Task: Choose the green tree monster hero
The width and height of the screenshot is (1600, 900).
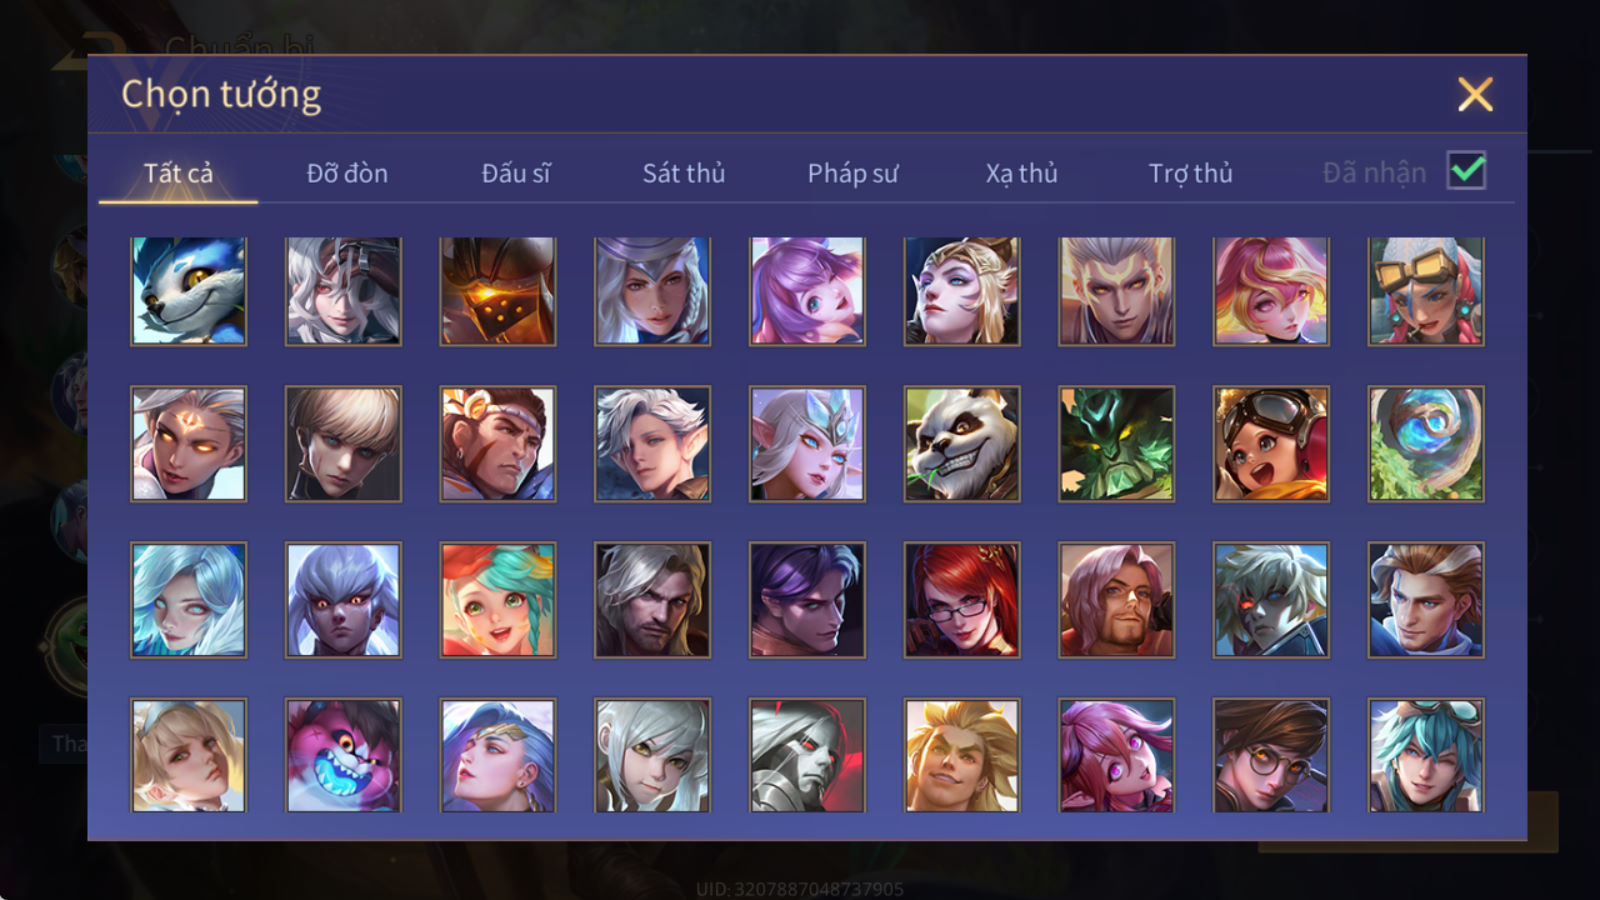Action: (x=1116, y=444)
